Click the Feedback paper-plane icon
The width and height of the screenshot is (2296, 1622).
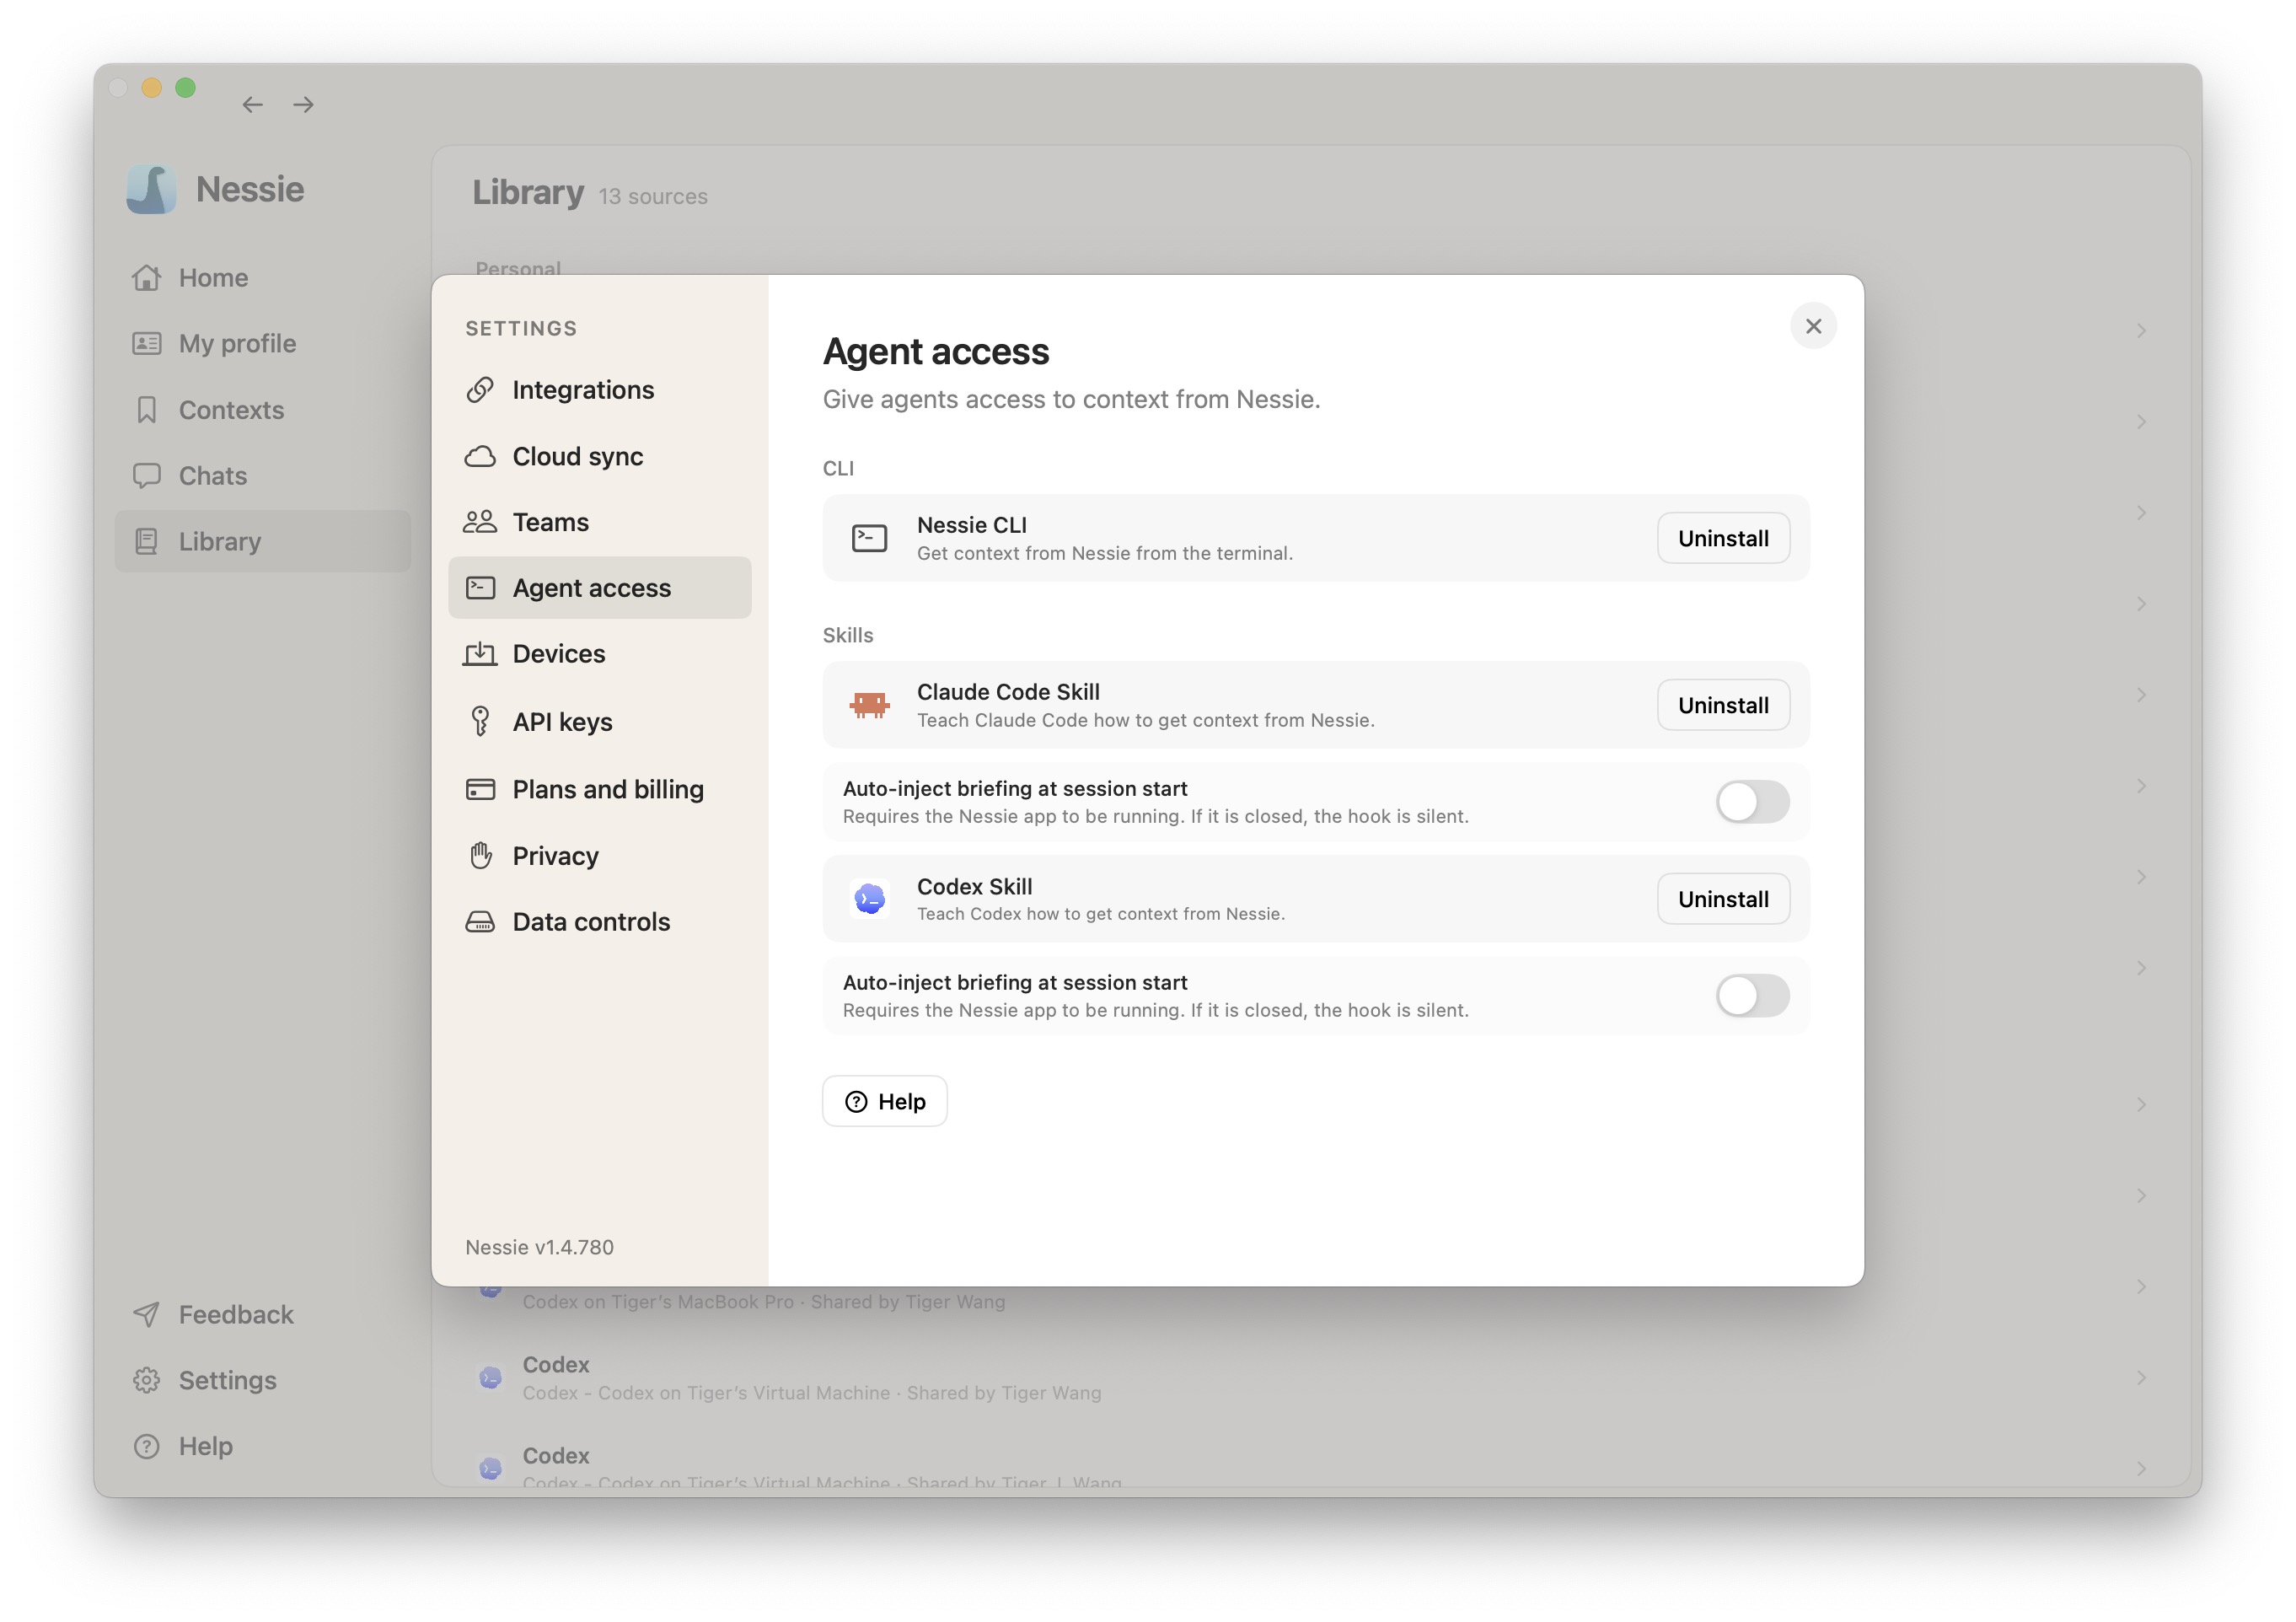click(146, 1314)
